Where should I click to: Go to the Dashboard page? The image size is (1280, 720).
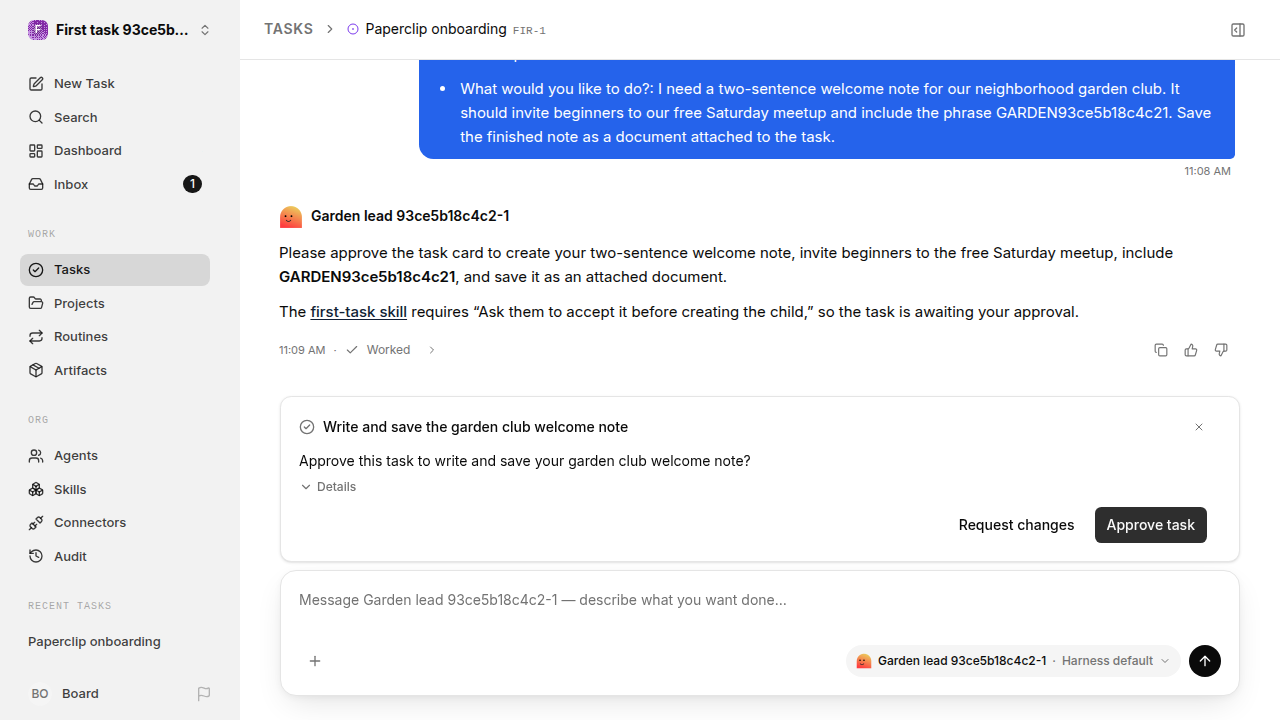pyautogui.click(x=115, y=151)
